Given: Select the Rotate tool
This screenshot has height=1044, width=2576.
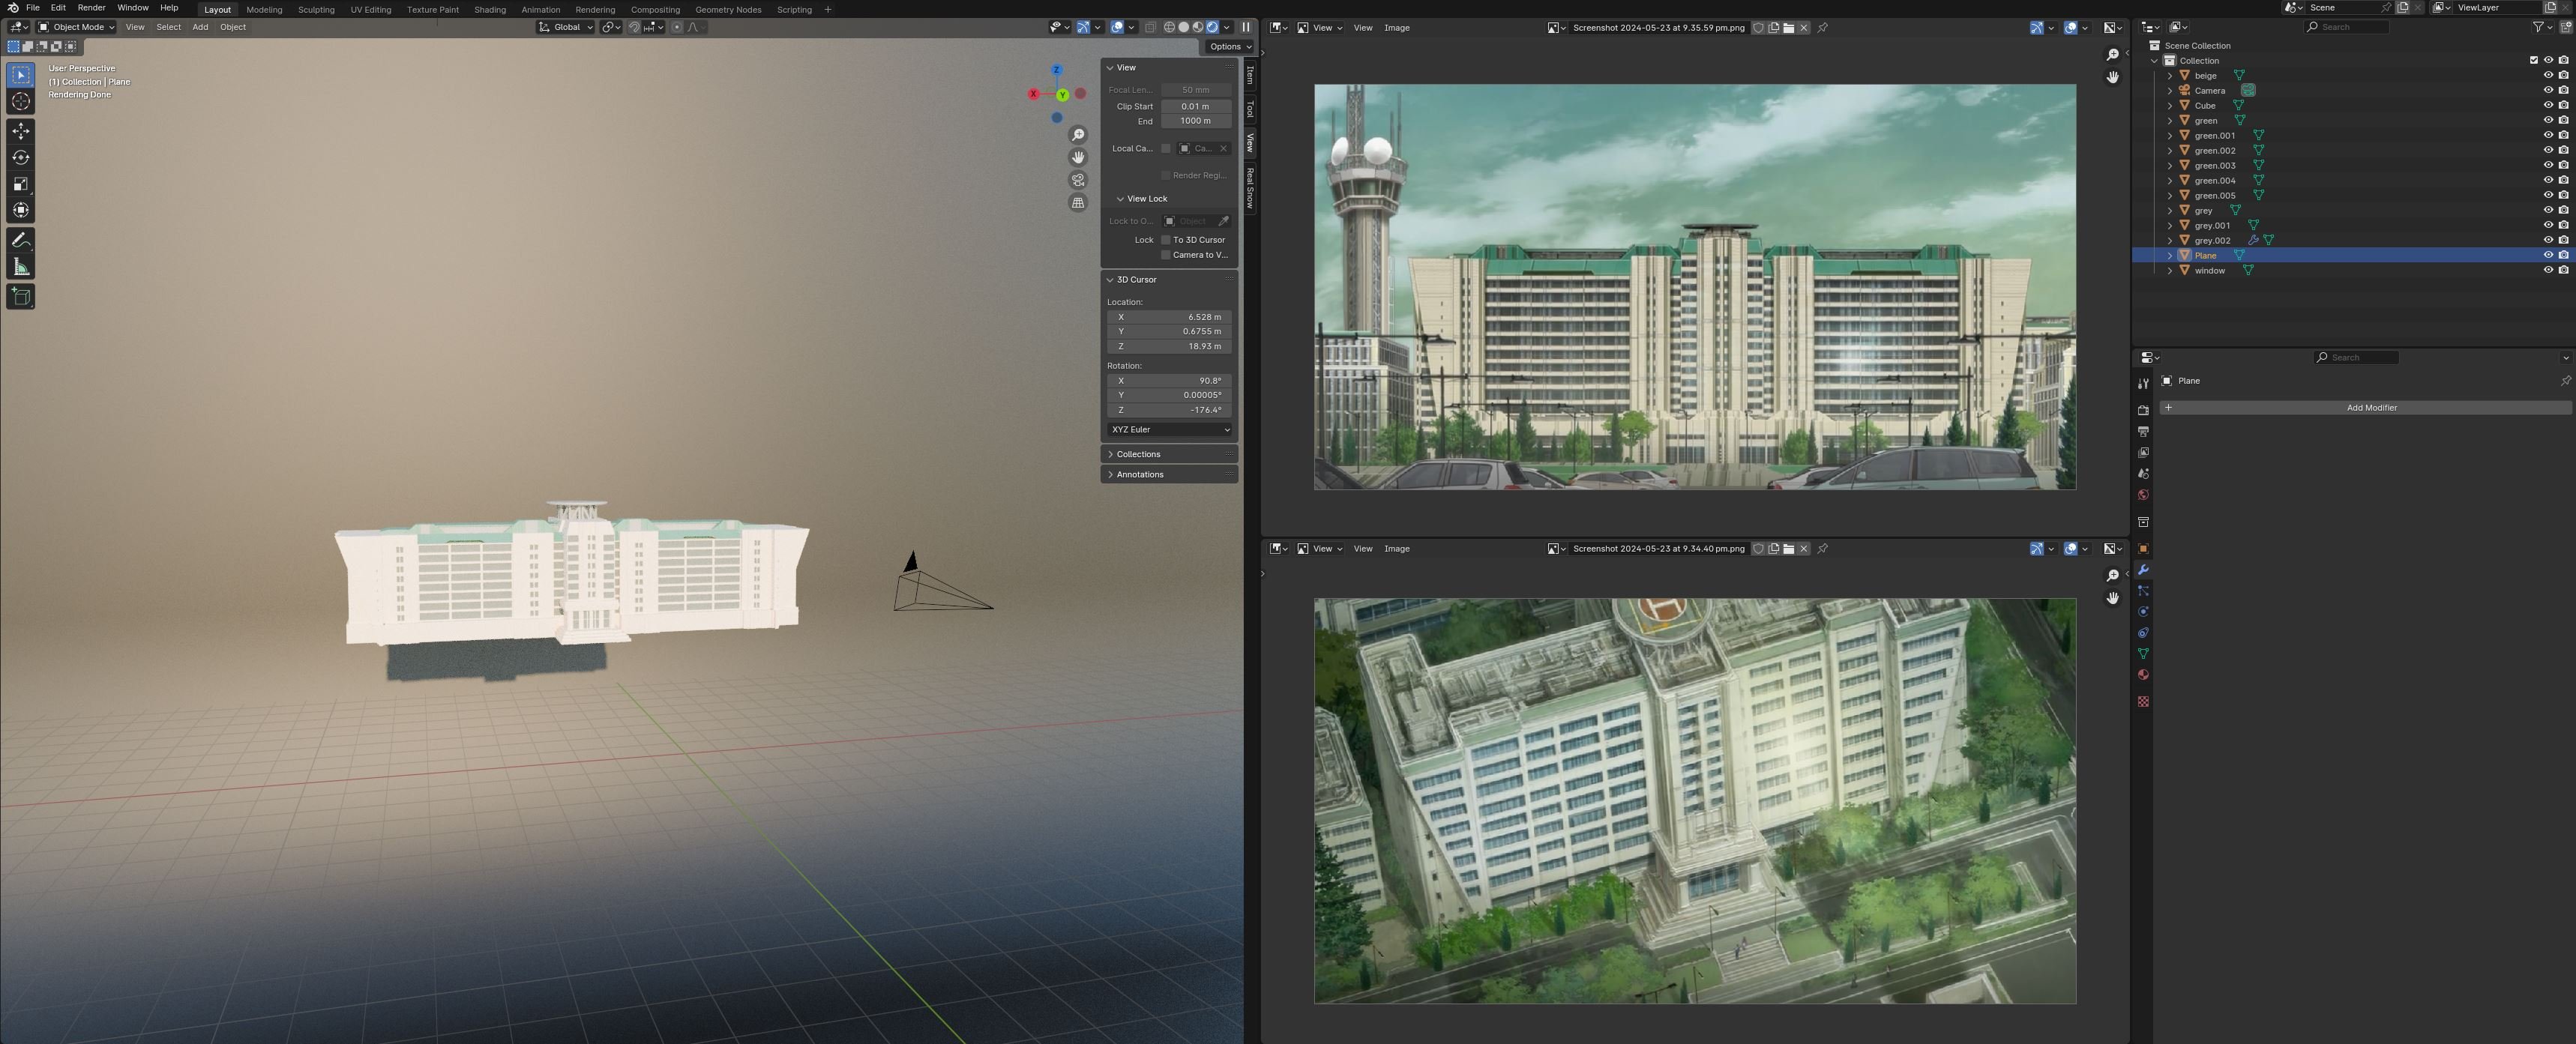Looking at the screenshot, I should click(x=21, y=157).
